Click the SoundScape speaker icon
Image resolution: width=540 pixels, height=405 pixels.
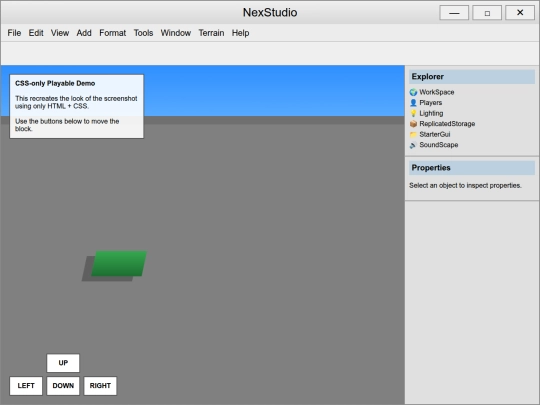click(413, 145)
